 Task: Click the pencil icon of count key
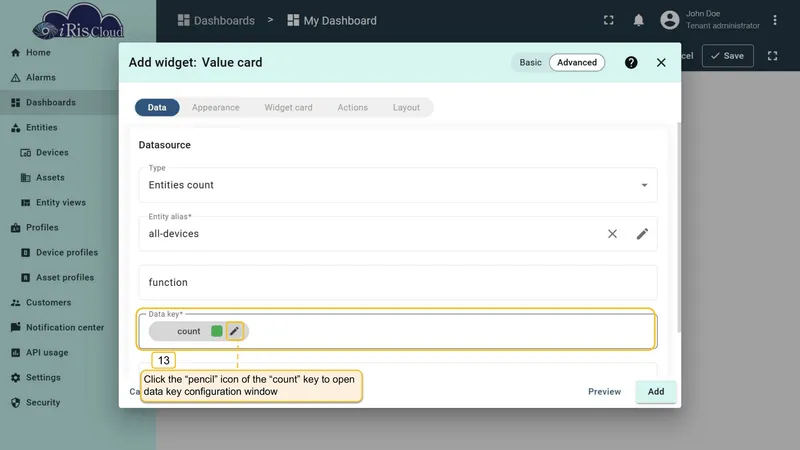(x=234, y=331)
